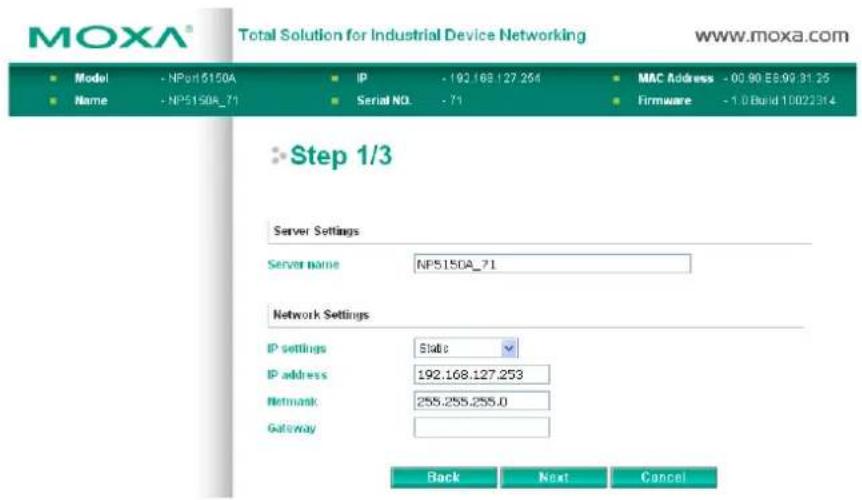Click the Back button
Image resolution: width=862 pixels, height=500 pixels.
[x=444, y=477]
